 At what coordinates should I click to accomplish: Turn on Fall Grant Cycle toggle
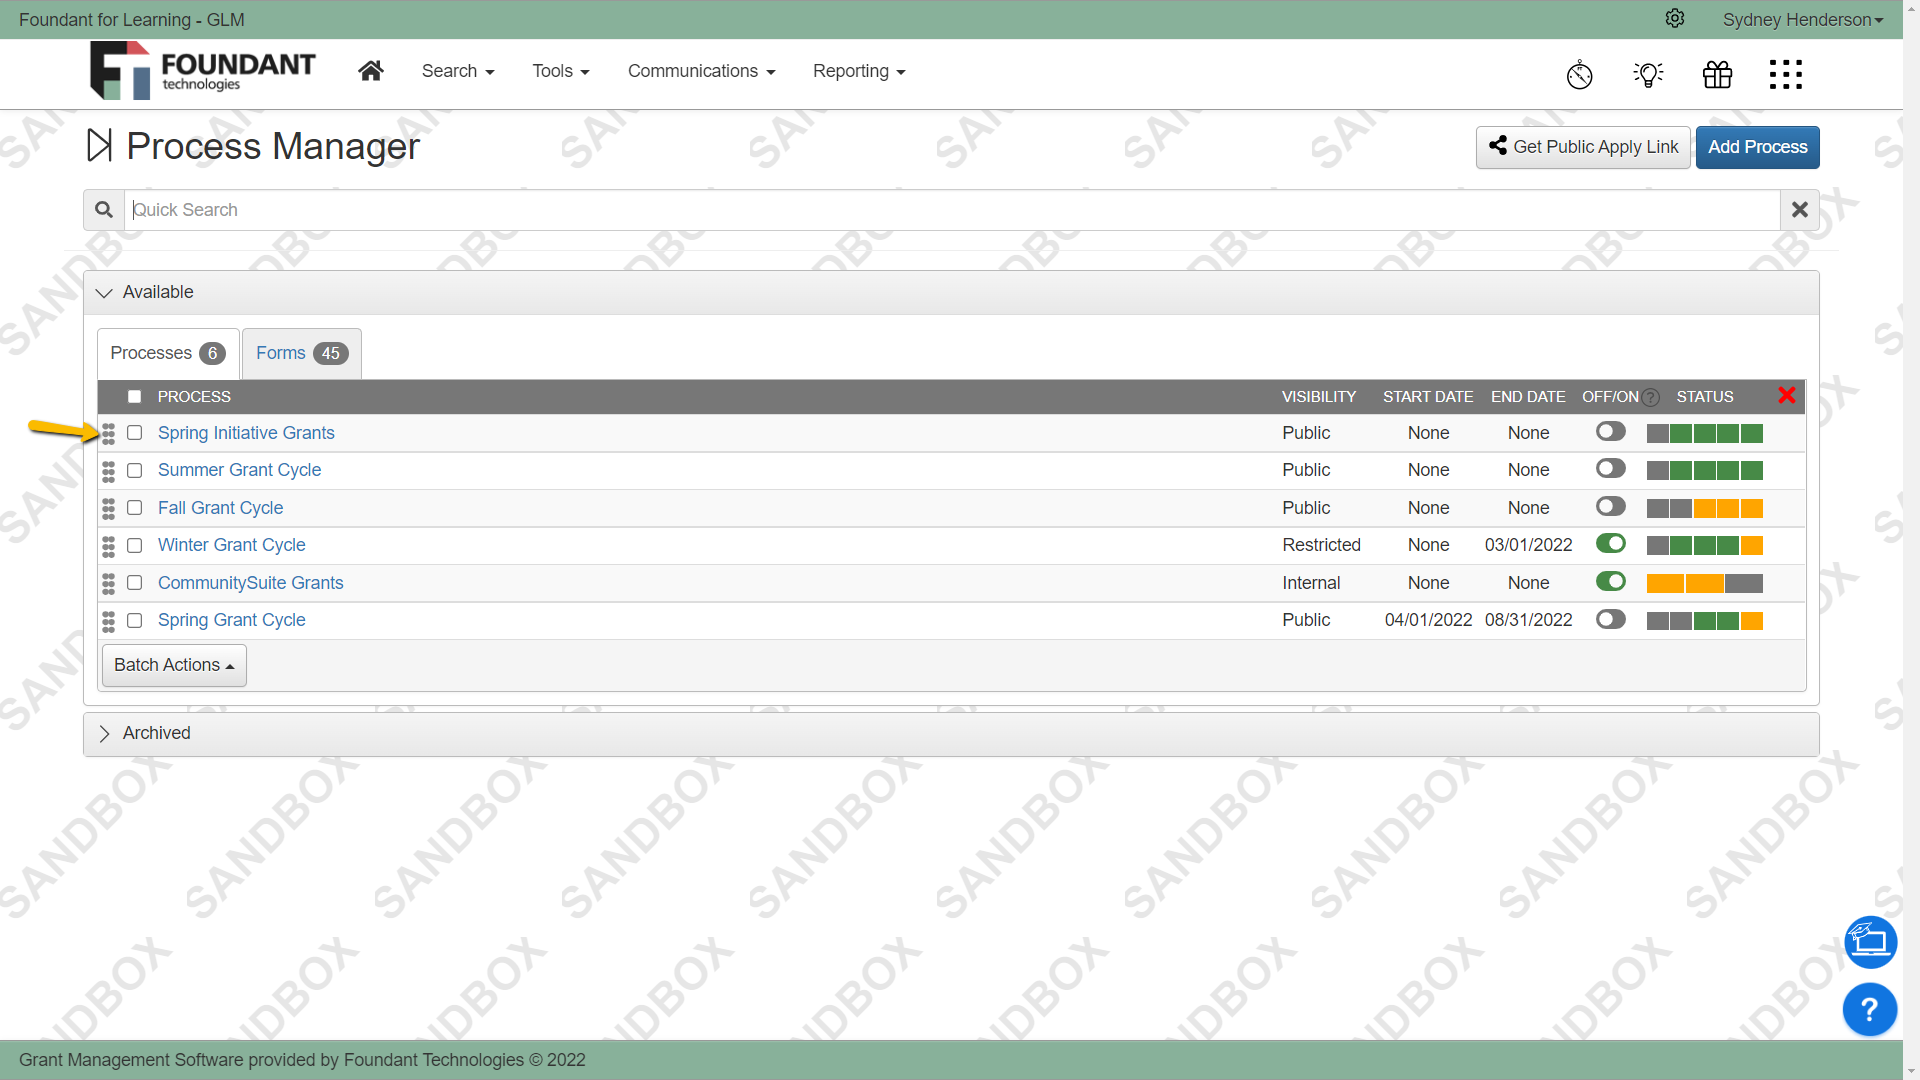click(x=1610, y=506)
